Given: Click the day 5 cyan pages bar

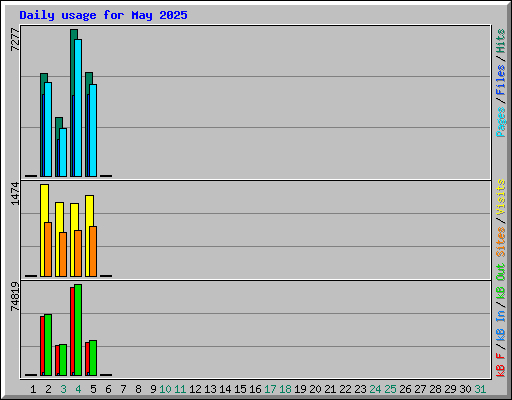Looking at the screenshot, I should pos(93,130).
